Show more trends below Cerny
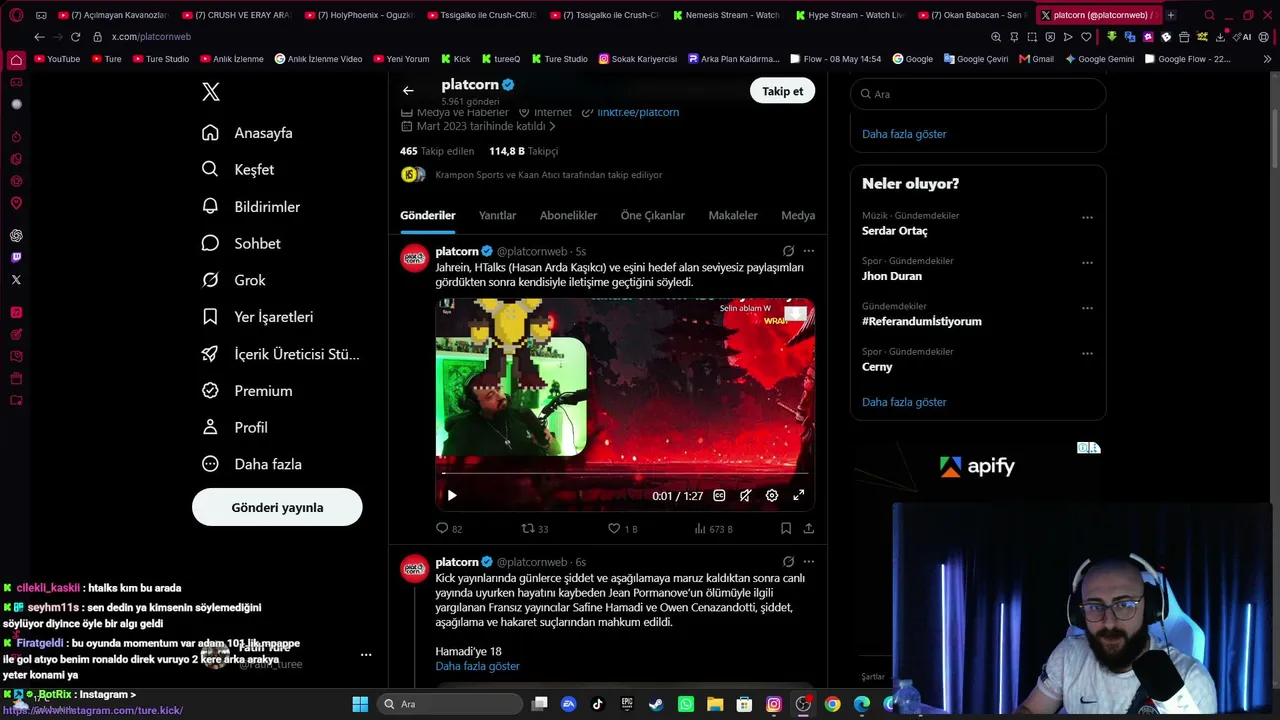The height and width of the screenshot is (720, 1280). [x=904, y=402]
